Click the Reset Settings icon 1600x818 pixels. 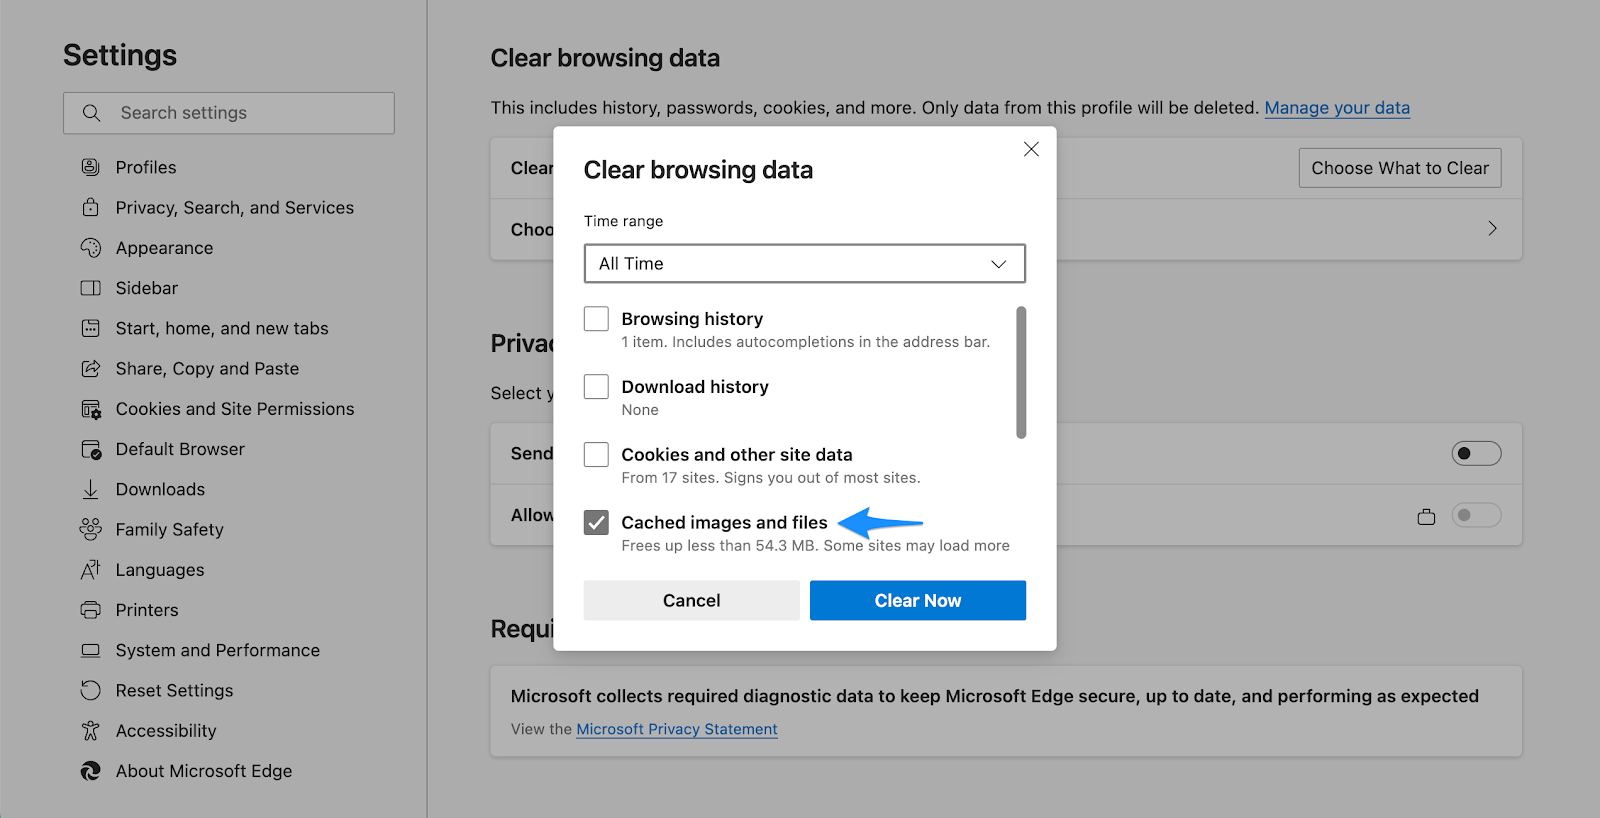[x=90, y=690]
